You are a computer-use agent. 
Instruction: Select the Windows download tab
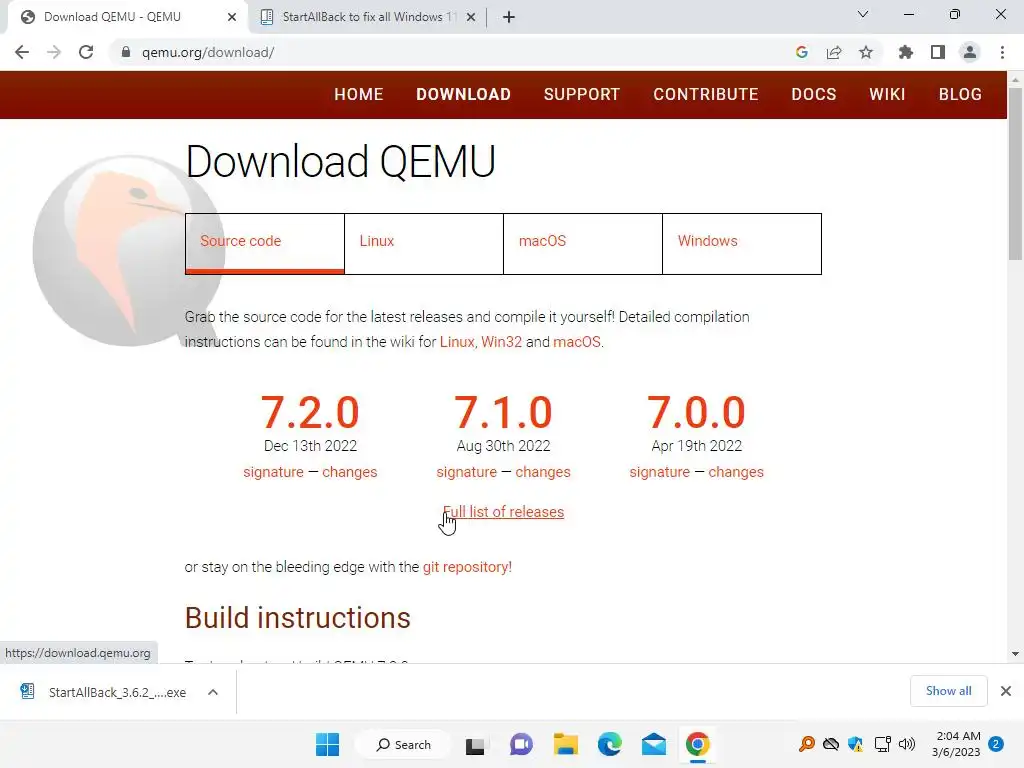tap(742, 244)
